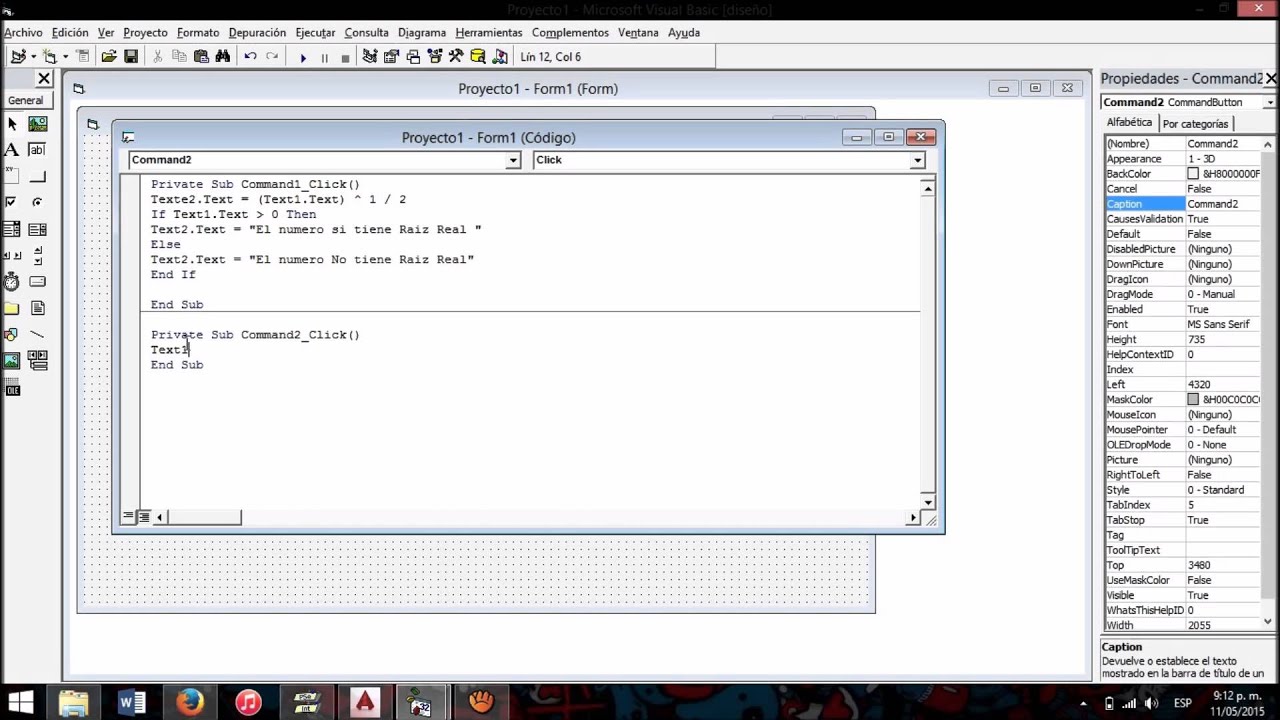Viewport: 1280px width, 720px height.
Task: Click the General toolbox tab button
Action: [x=26, y=100]
